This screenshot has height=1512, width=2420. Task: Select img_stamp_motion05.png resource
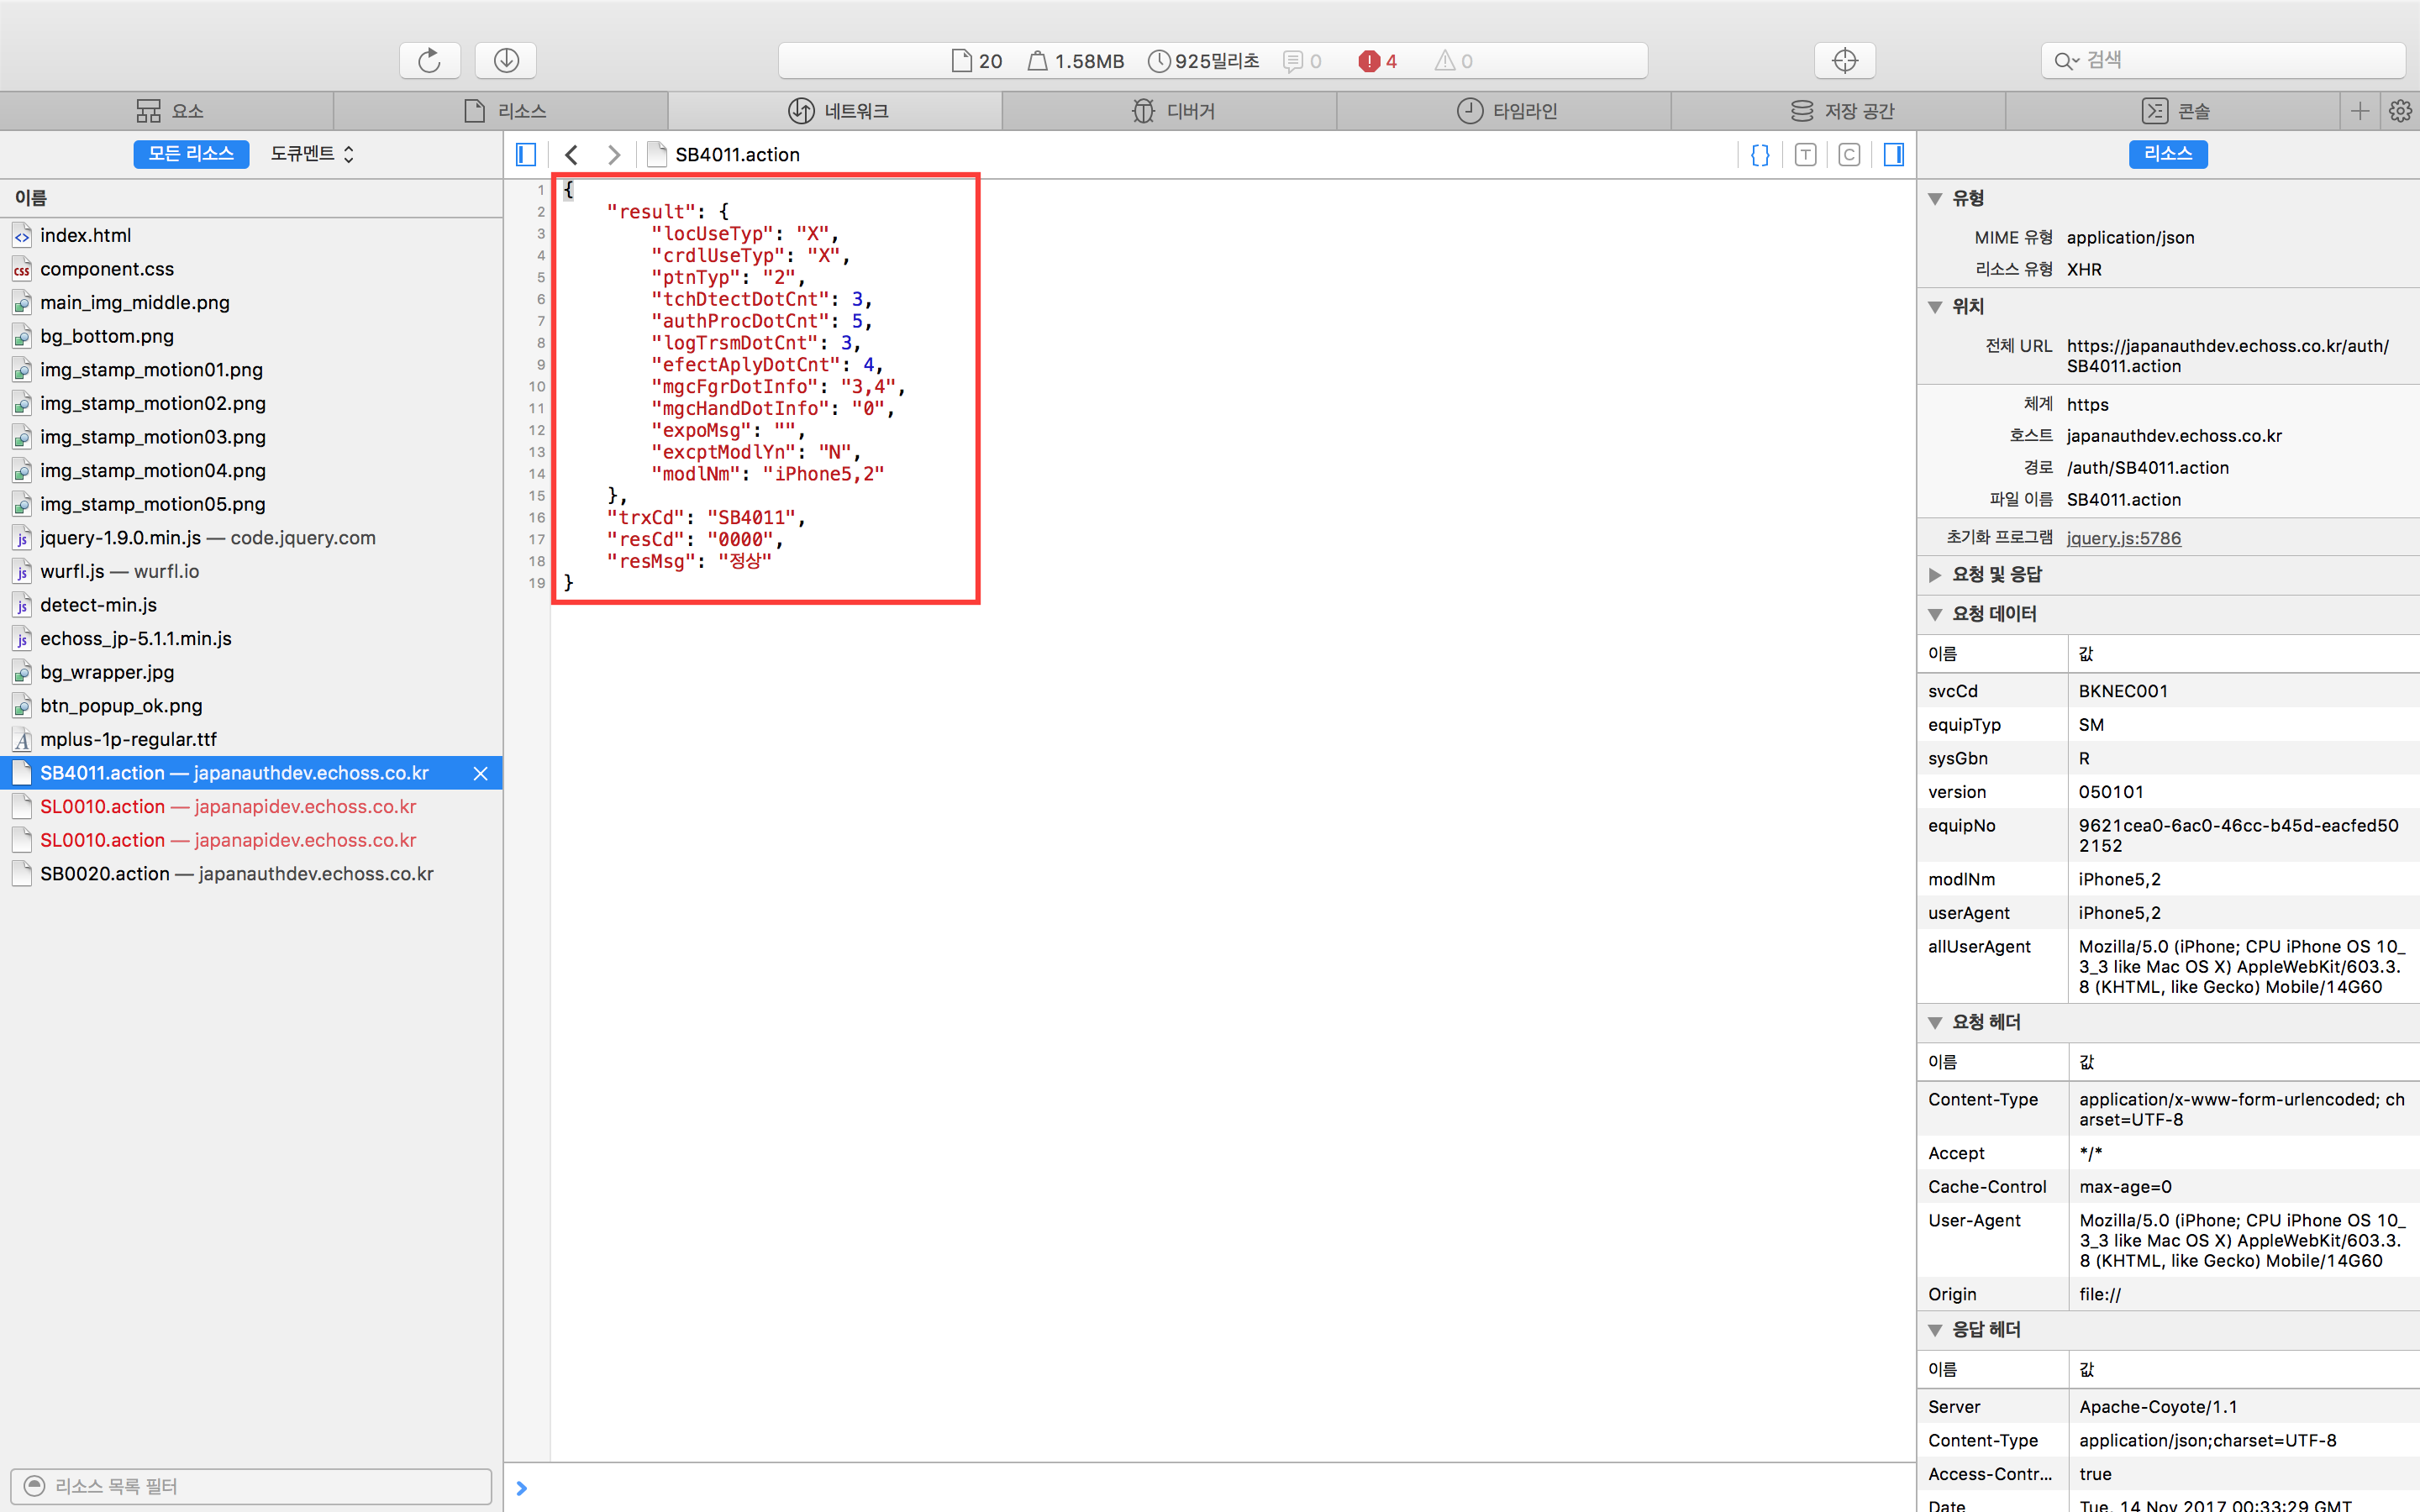tap(251, 504)
